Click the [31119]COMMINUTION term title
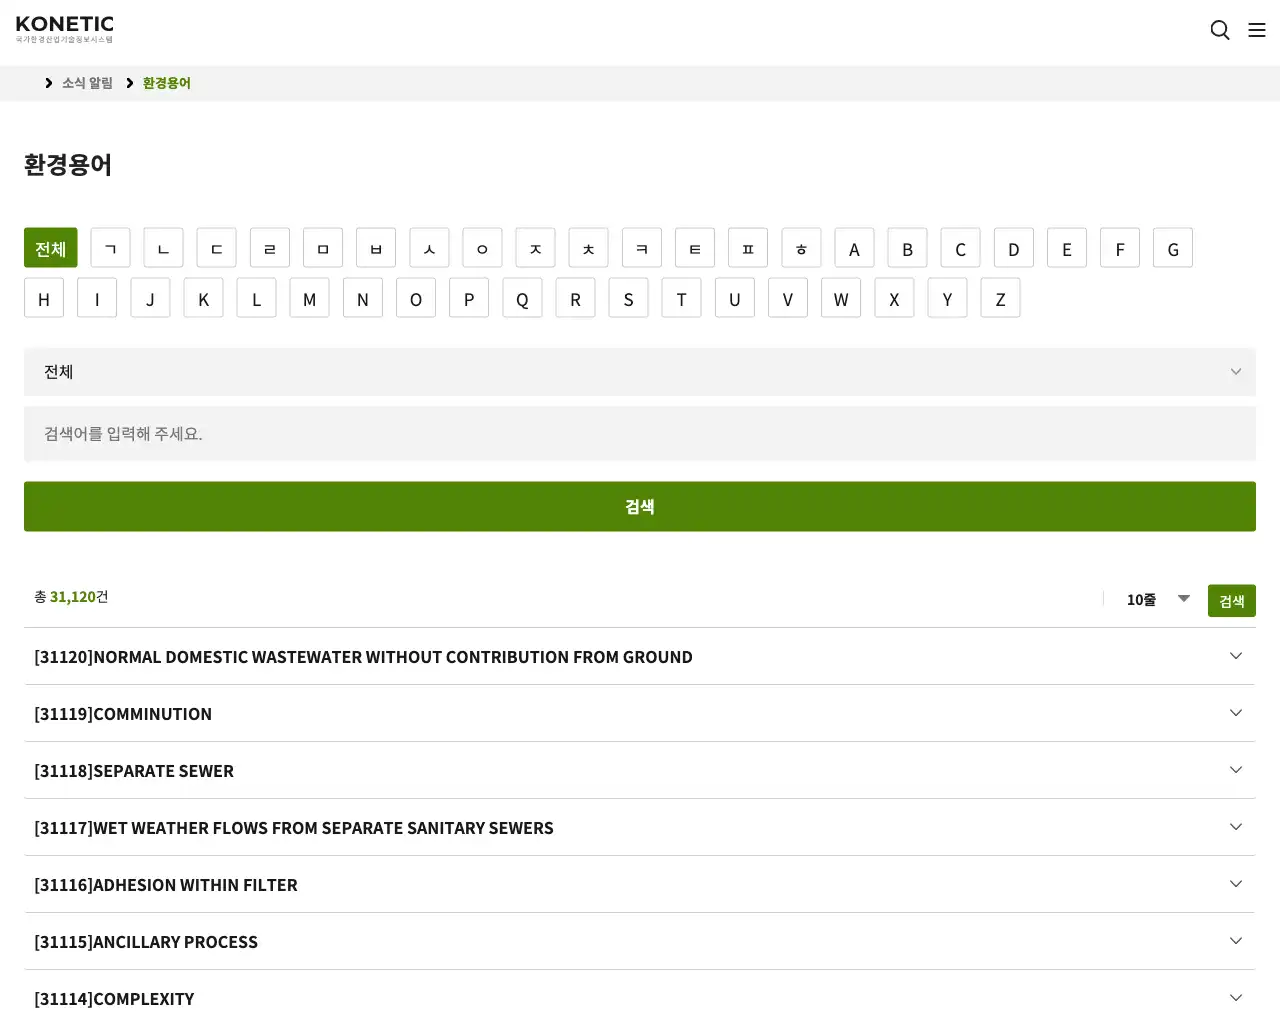 tap(123, 714)
